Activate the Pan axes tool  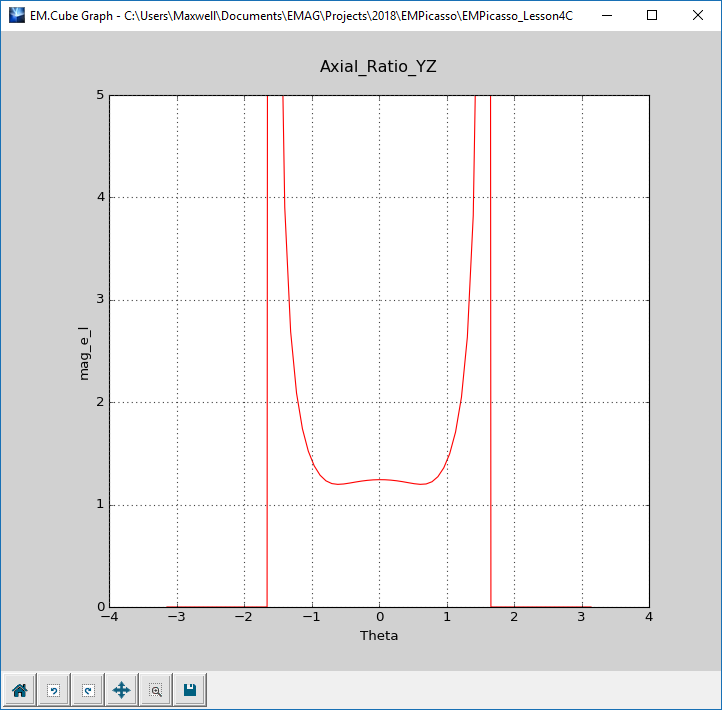[121, 690]
